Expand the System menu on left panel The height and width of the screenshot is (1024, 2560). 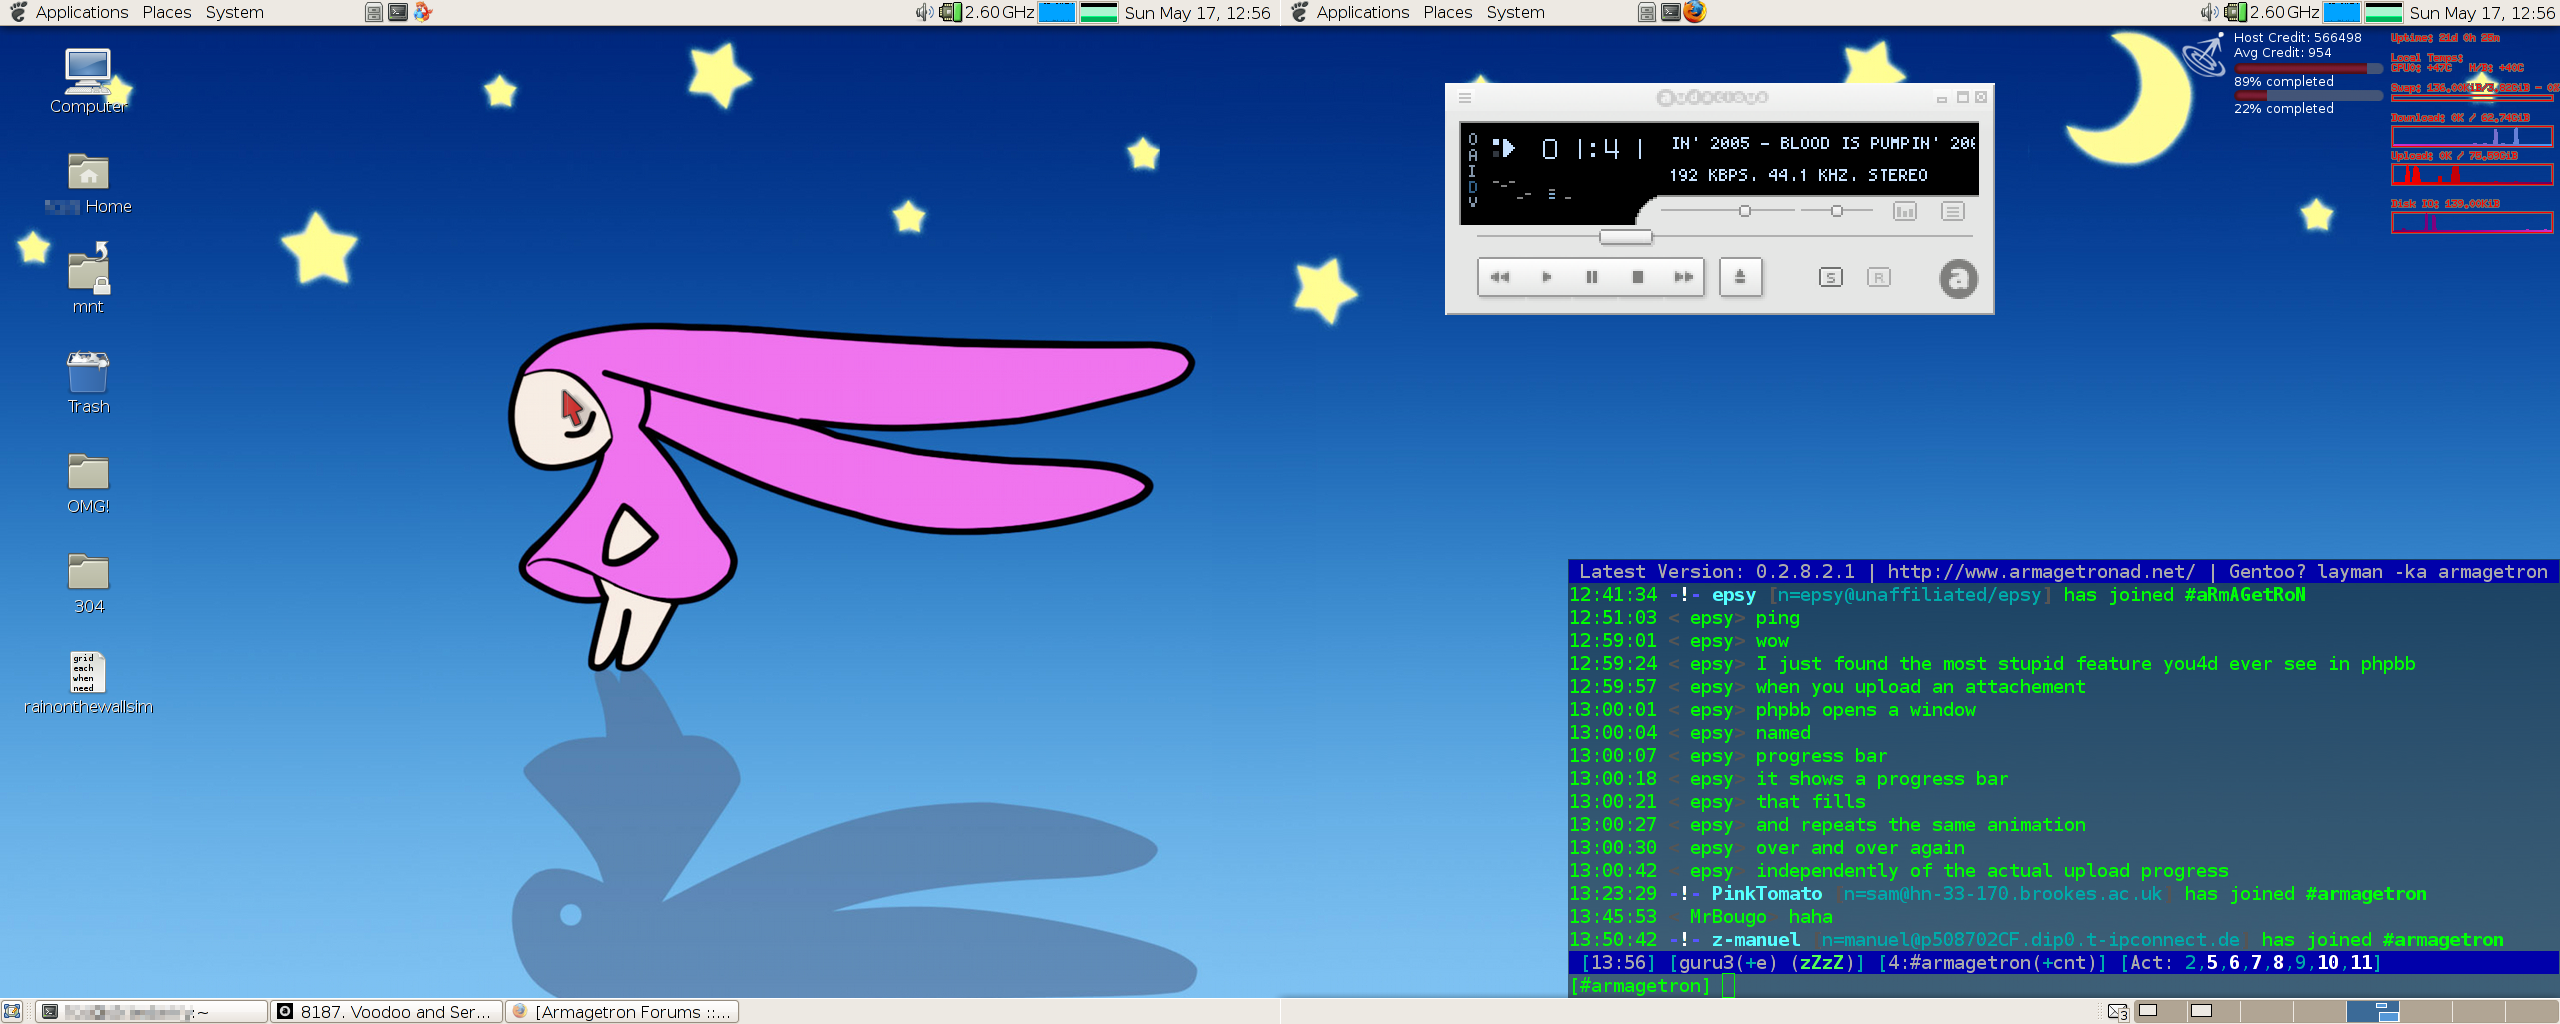point(234,12)
